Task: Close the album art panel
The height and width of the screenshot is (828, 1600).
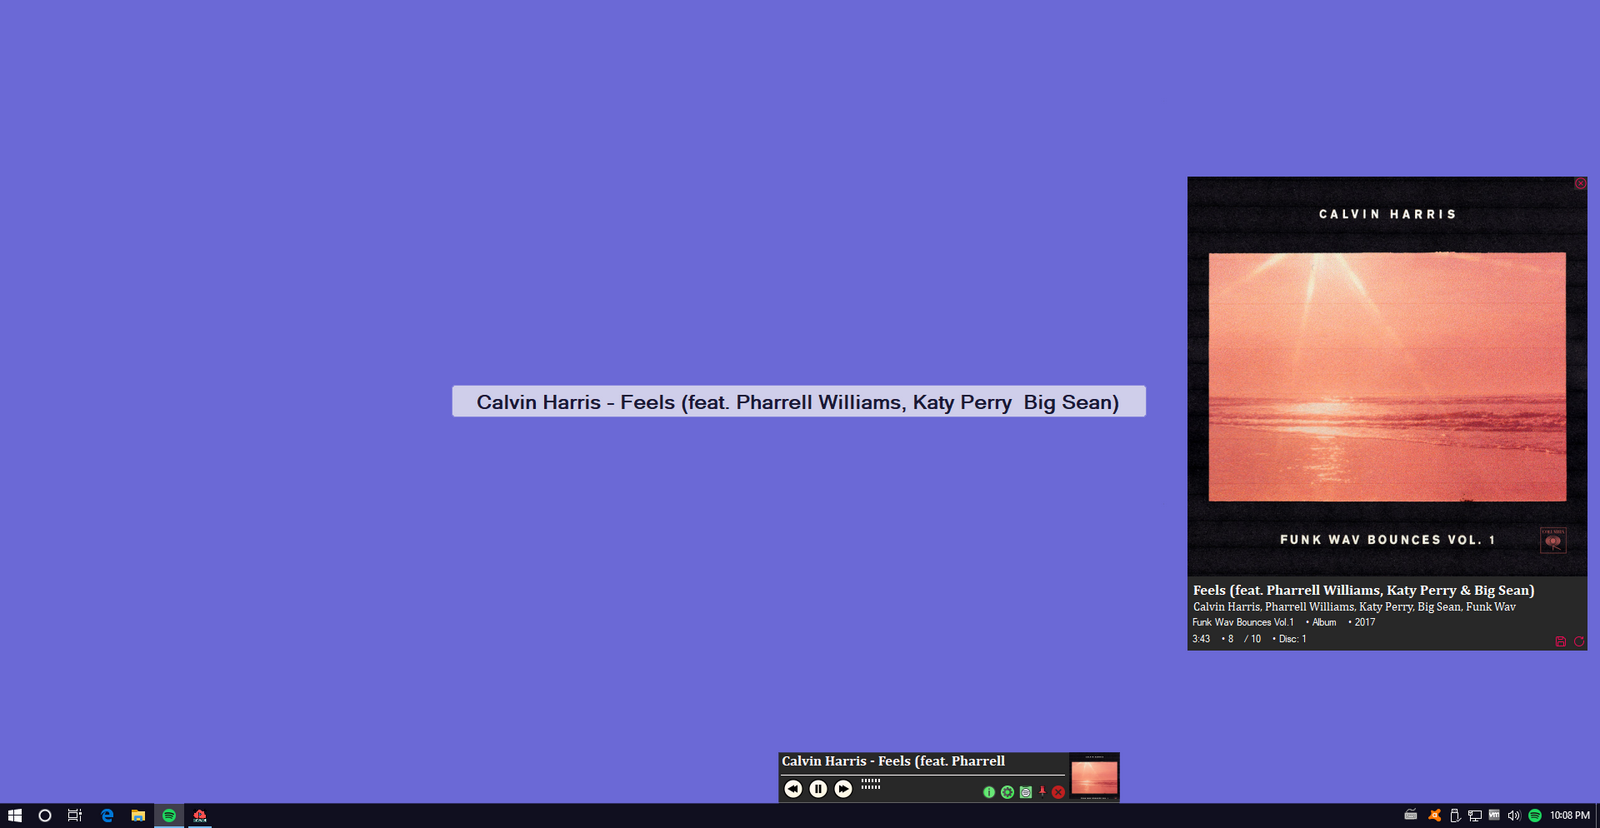Action: [1580, 183]
